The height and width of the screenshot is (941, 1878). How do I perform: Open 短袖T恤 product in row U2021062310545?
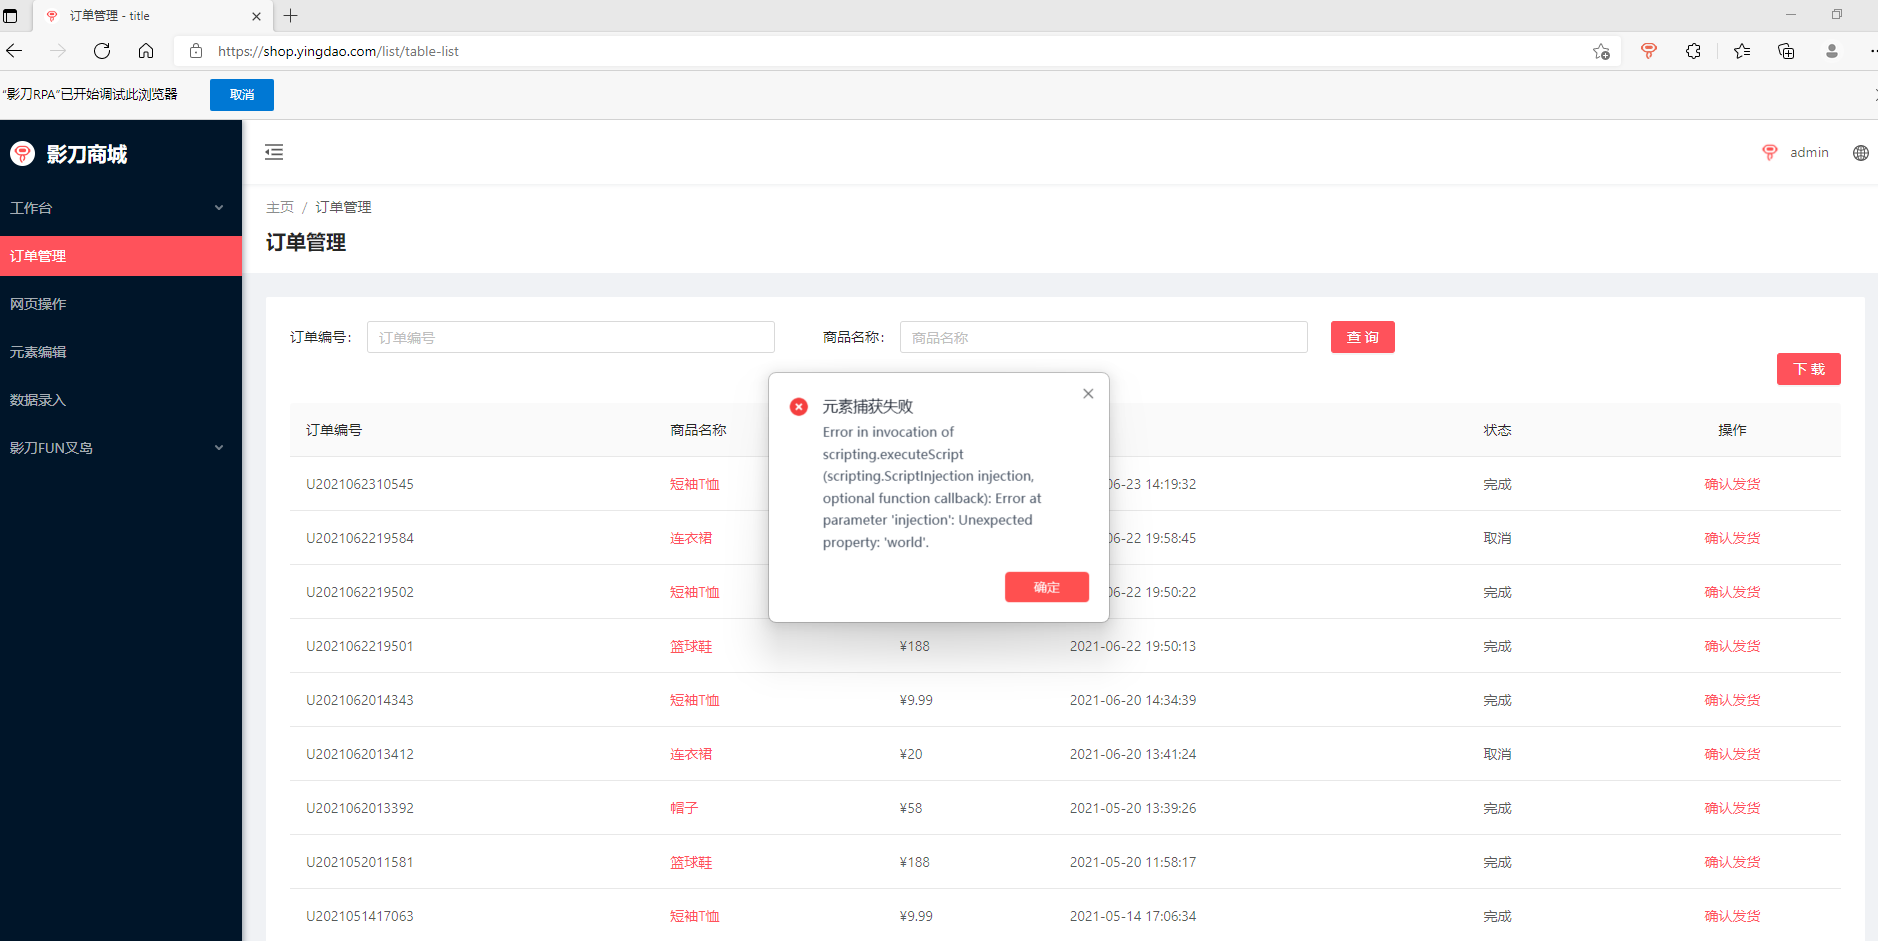click(695, 484)
